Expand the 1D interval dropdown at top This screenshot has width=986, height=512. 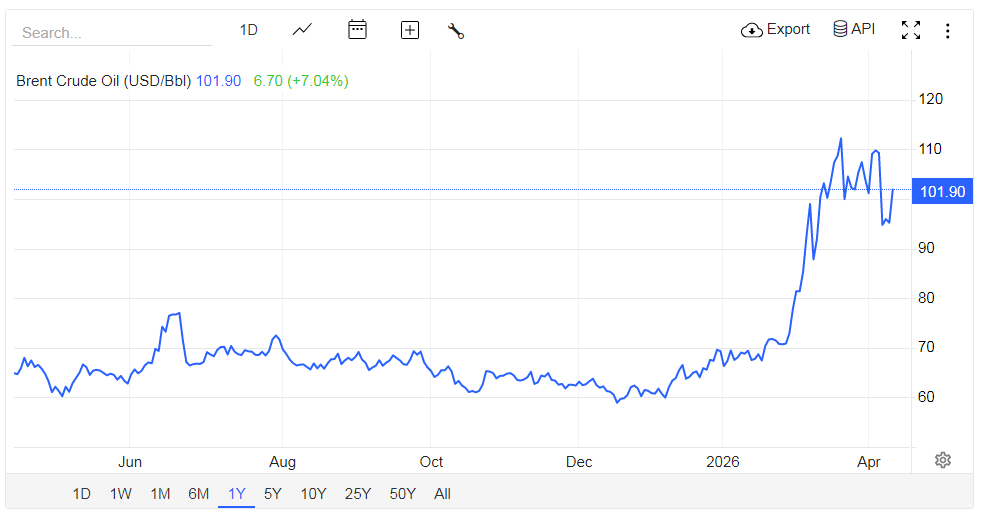[x=249, y=30]
